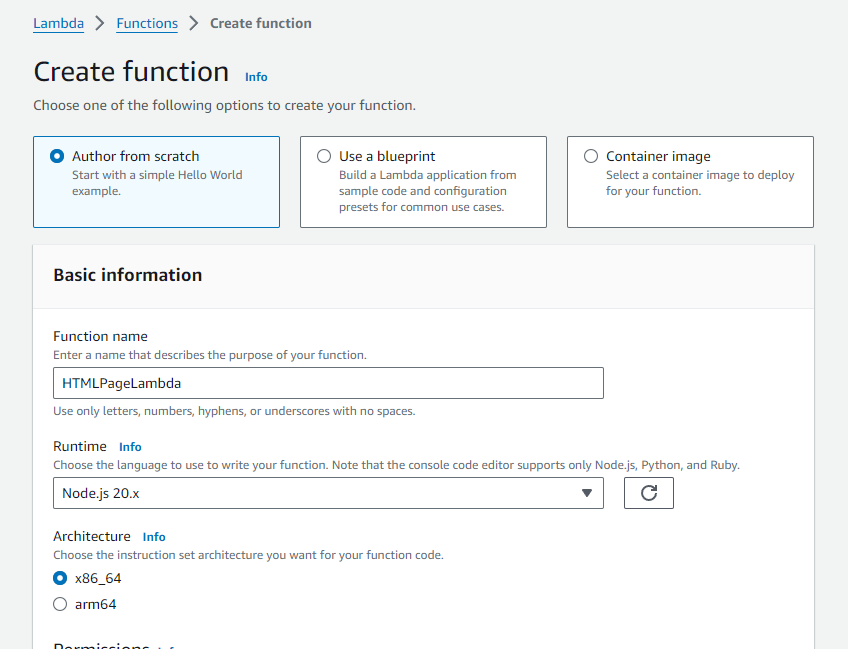Screen dimensions: 848x649
Task: Click Info beside the Architecture heading
Action: [153, 537]
